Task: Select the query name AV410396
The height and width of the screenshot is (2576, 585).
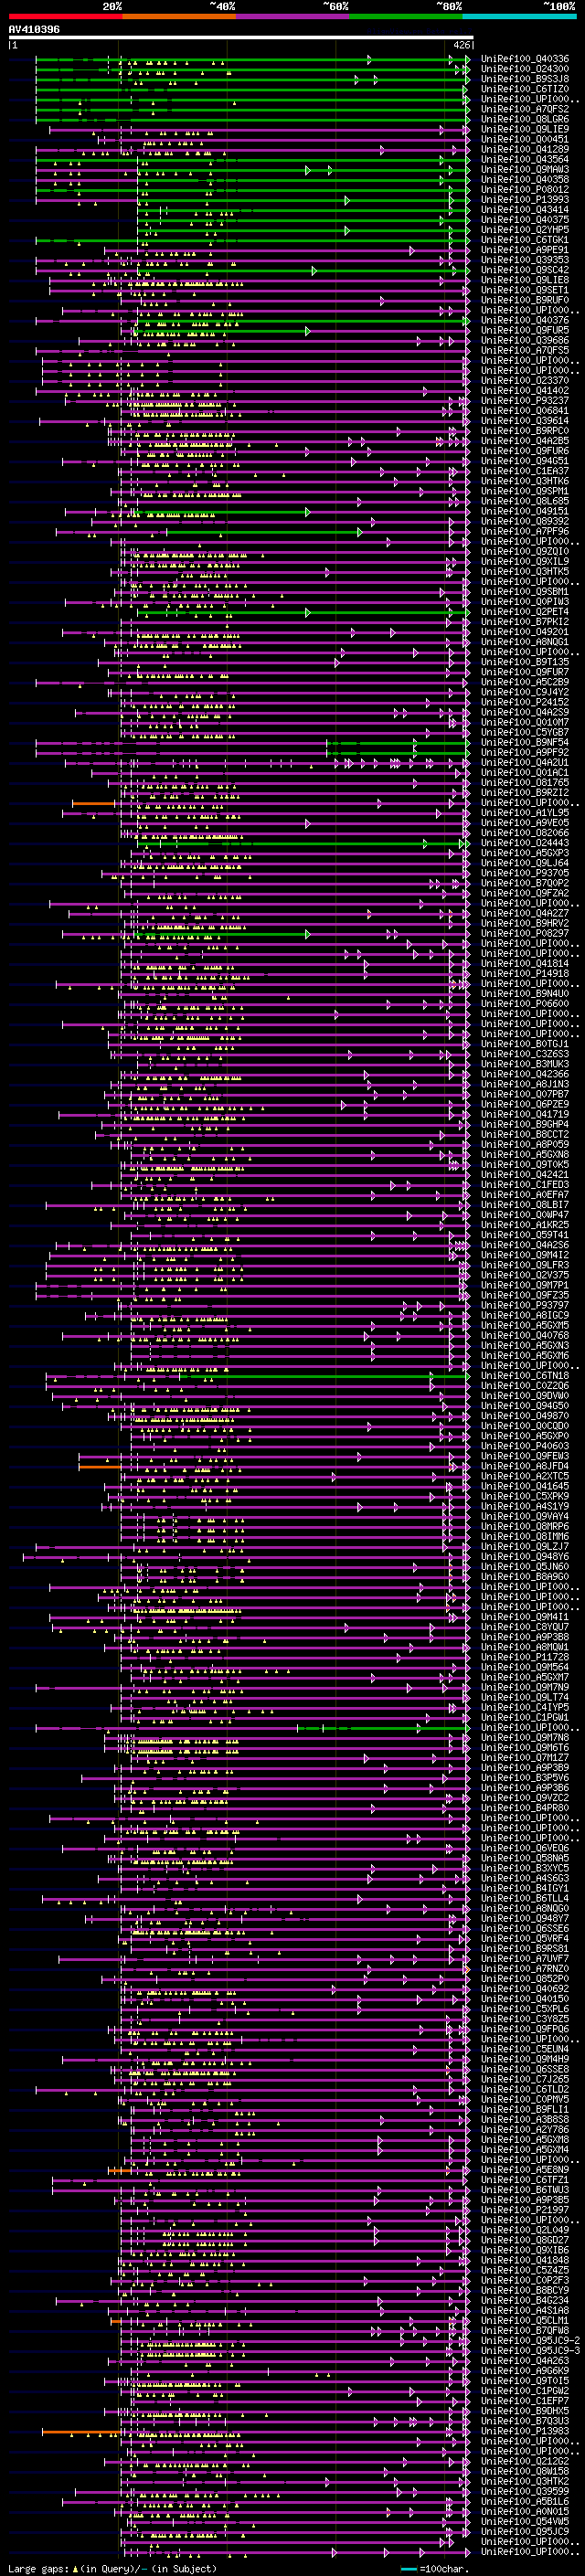Action: pos(34,29)
